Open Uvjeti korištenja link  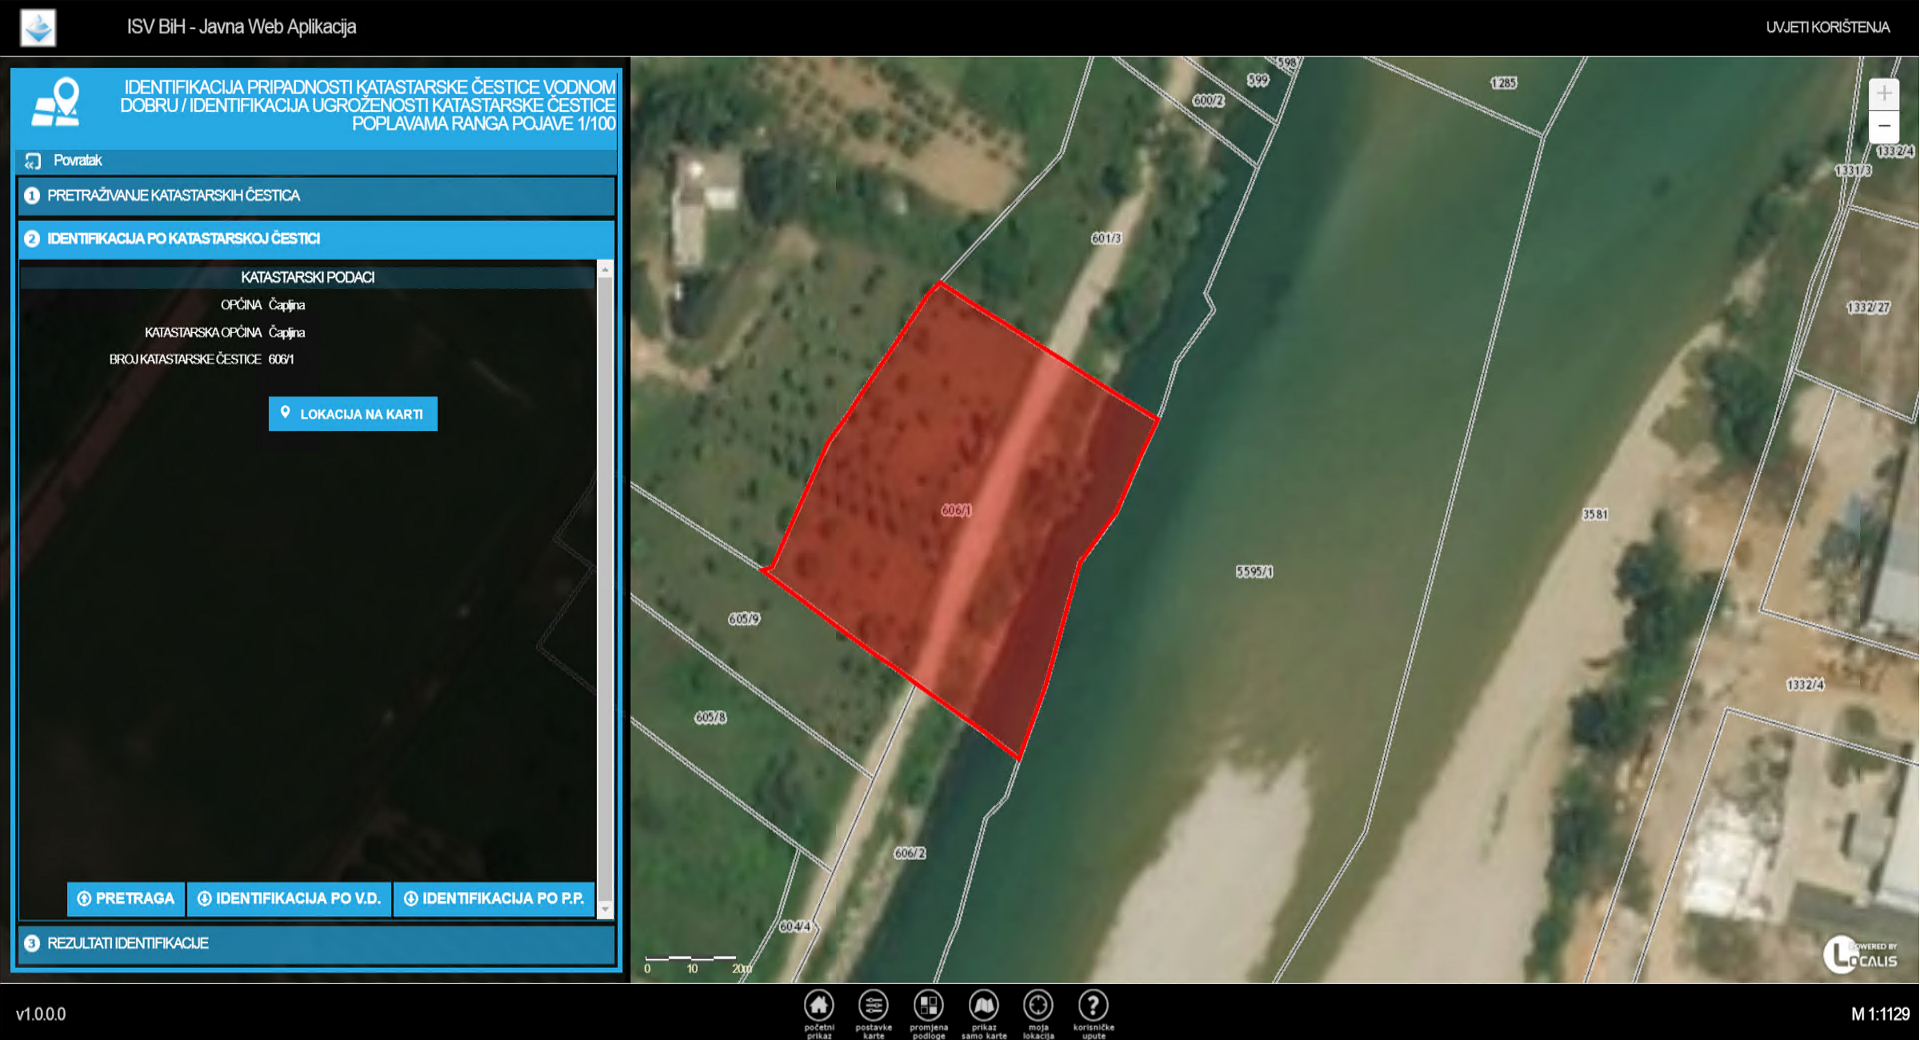[x=1827, y=27]
